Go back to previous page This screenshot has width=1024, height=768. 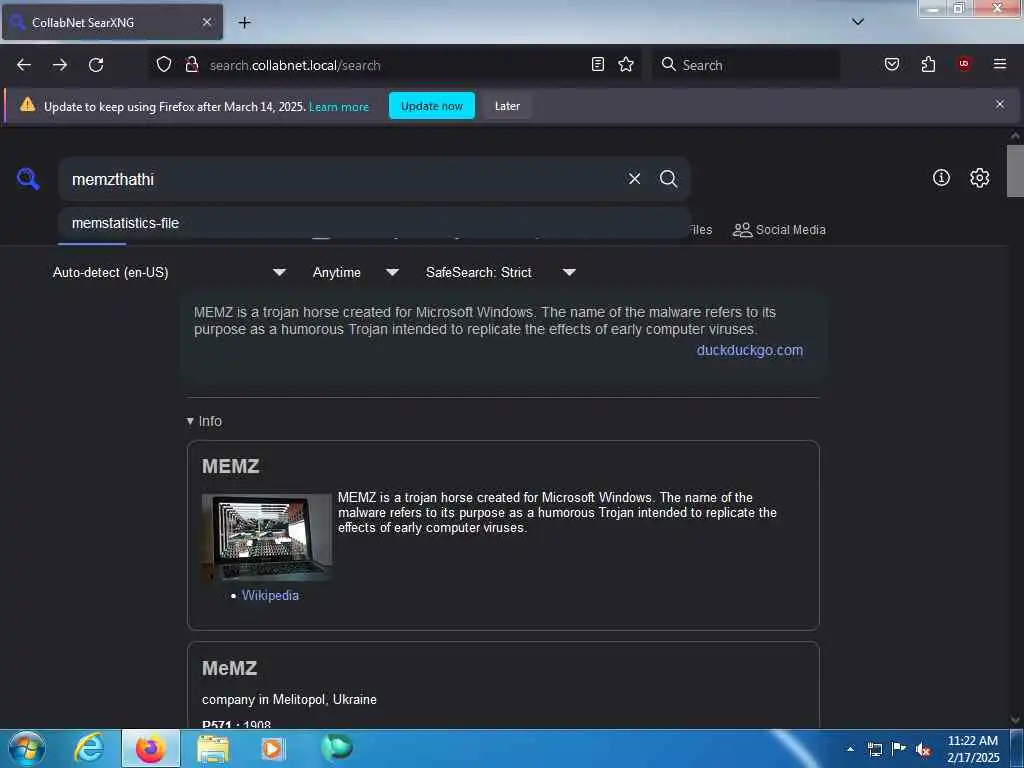tap(24, 65)
